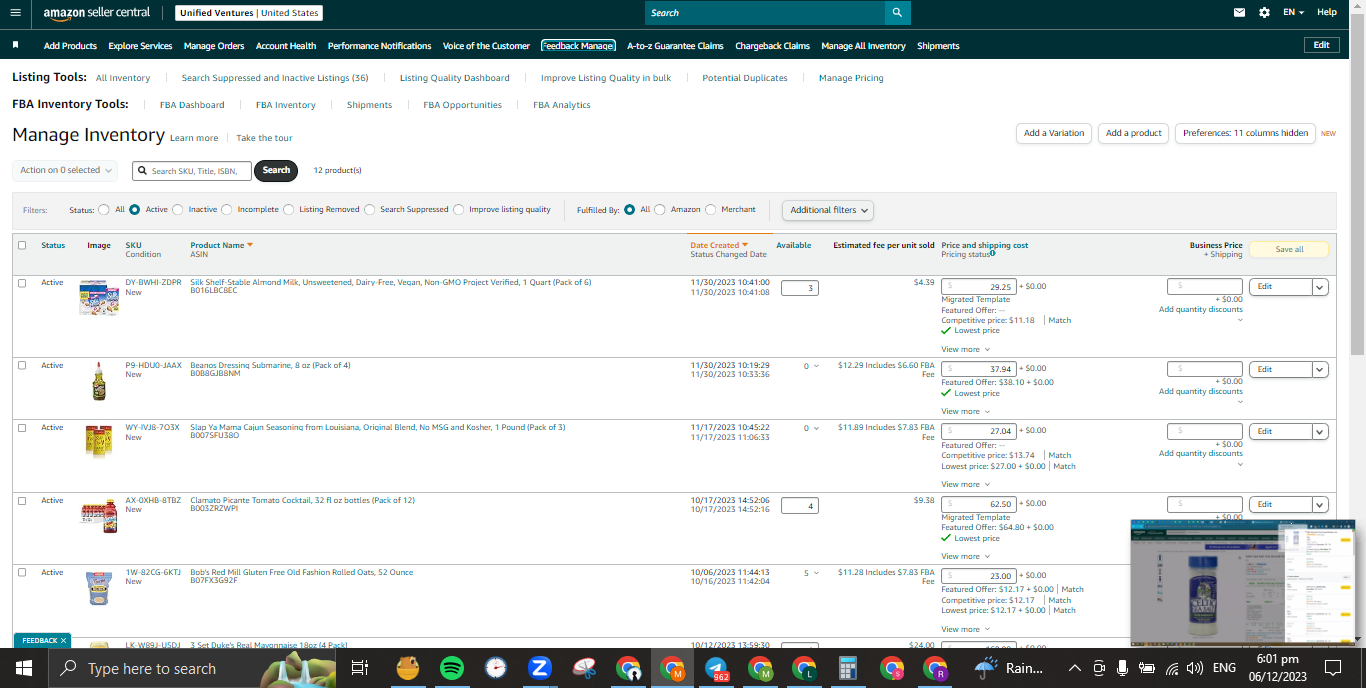Open Slap Ya Mama seasoning image
1366x688 pixels.
[x=99, y=441]
